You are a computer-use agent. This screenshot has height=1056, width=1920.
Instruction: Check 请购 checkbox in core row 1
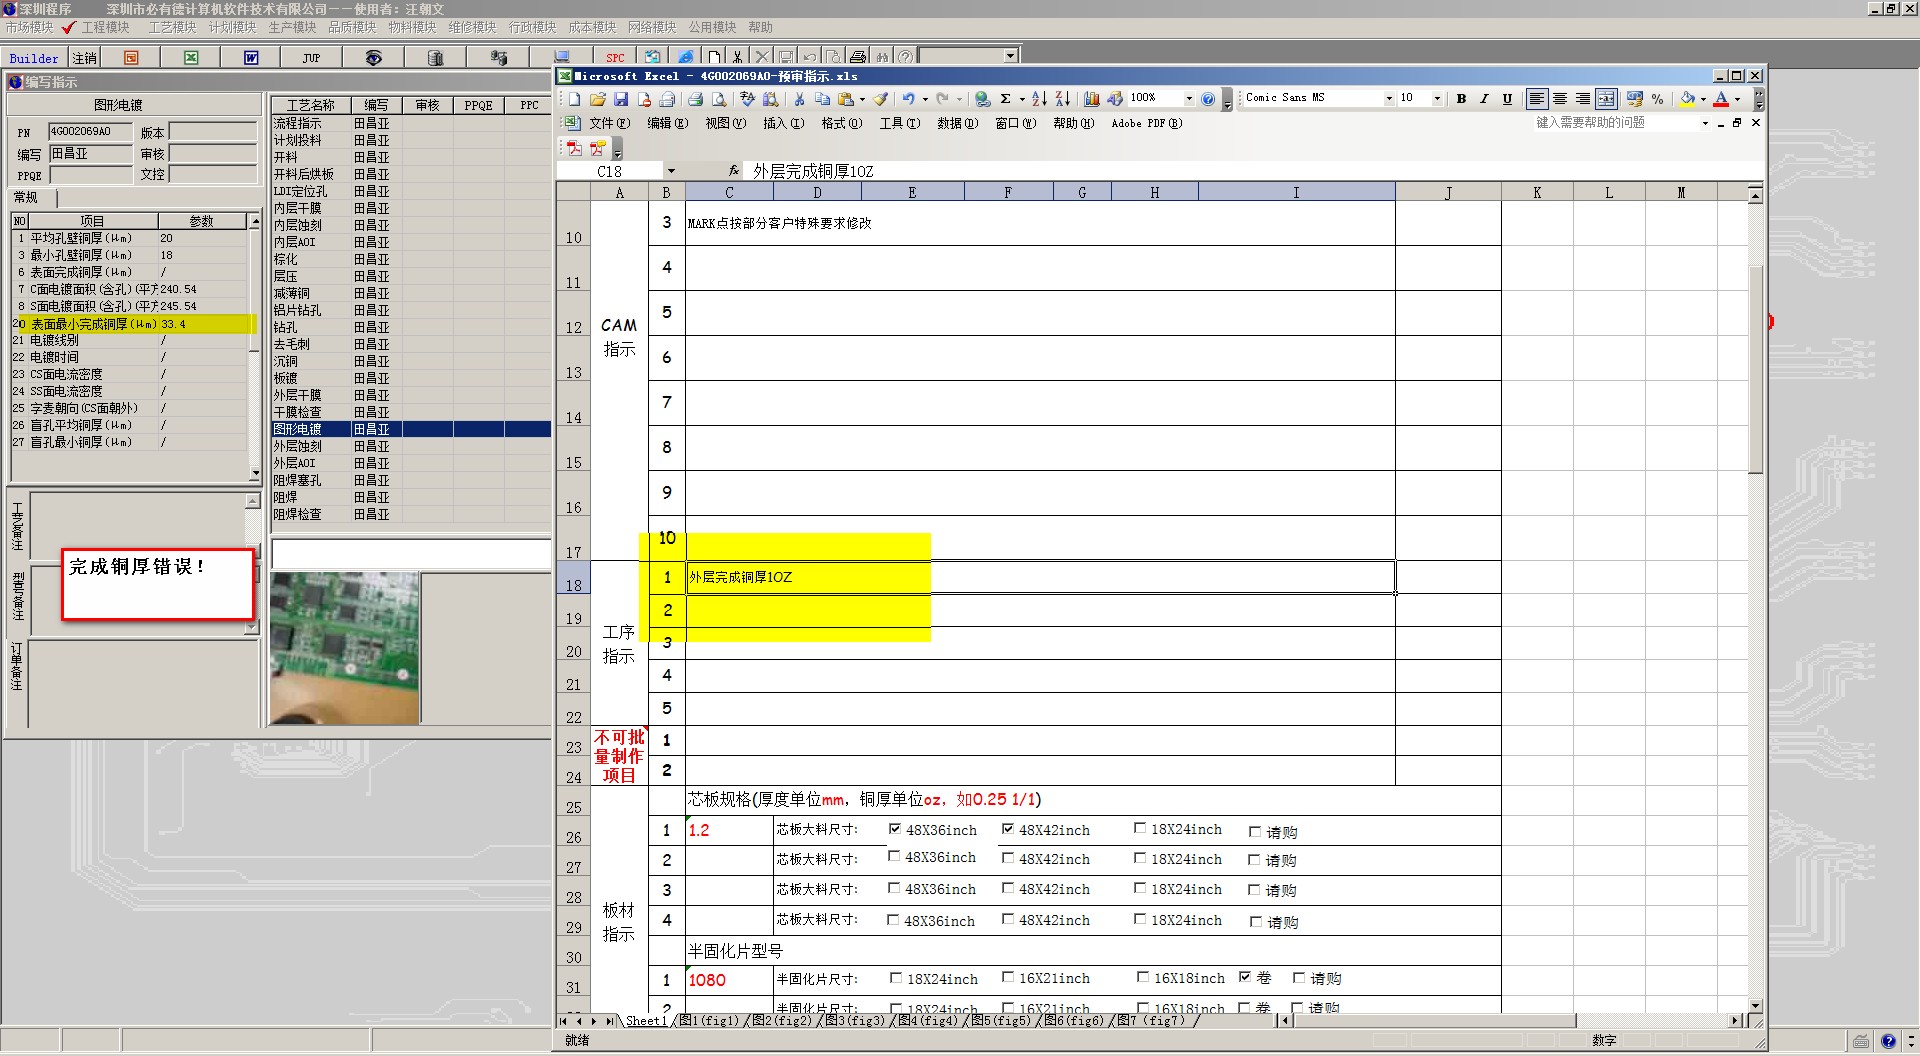pos(1255,832)
